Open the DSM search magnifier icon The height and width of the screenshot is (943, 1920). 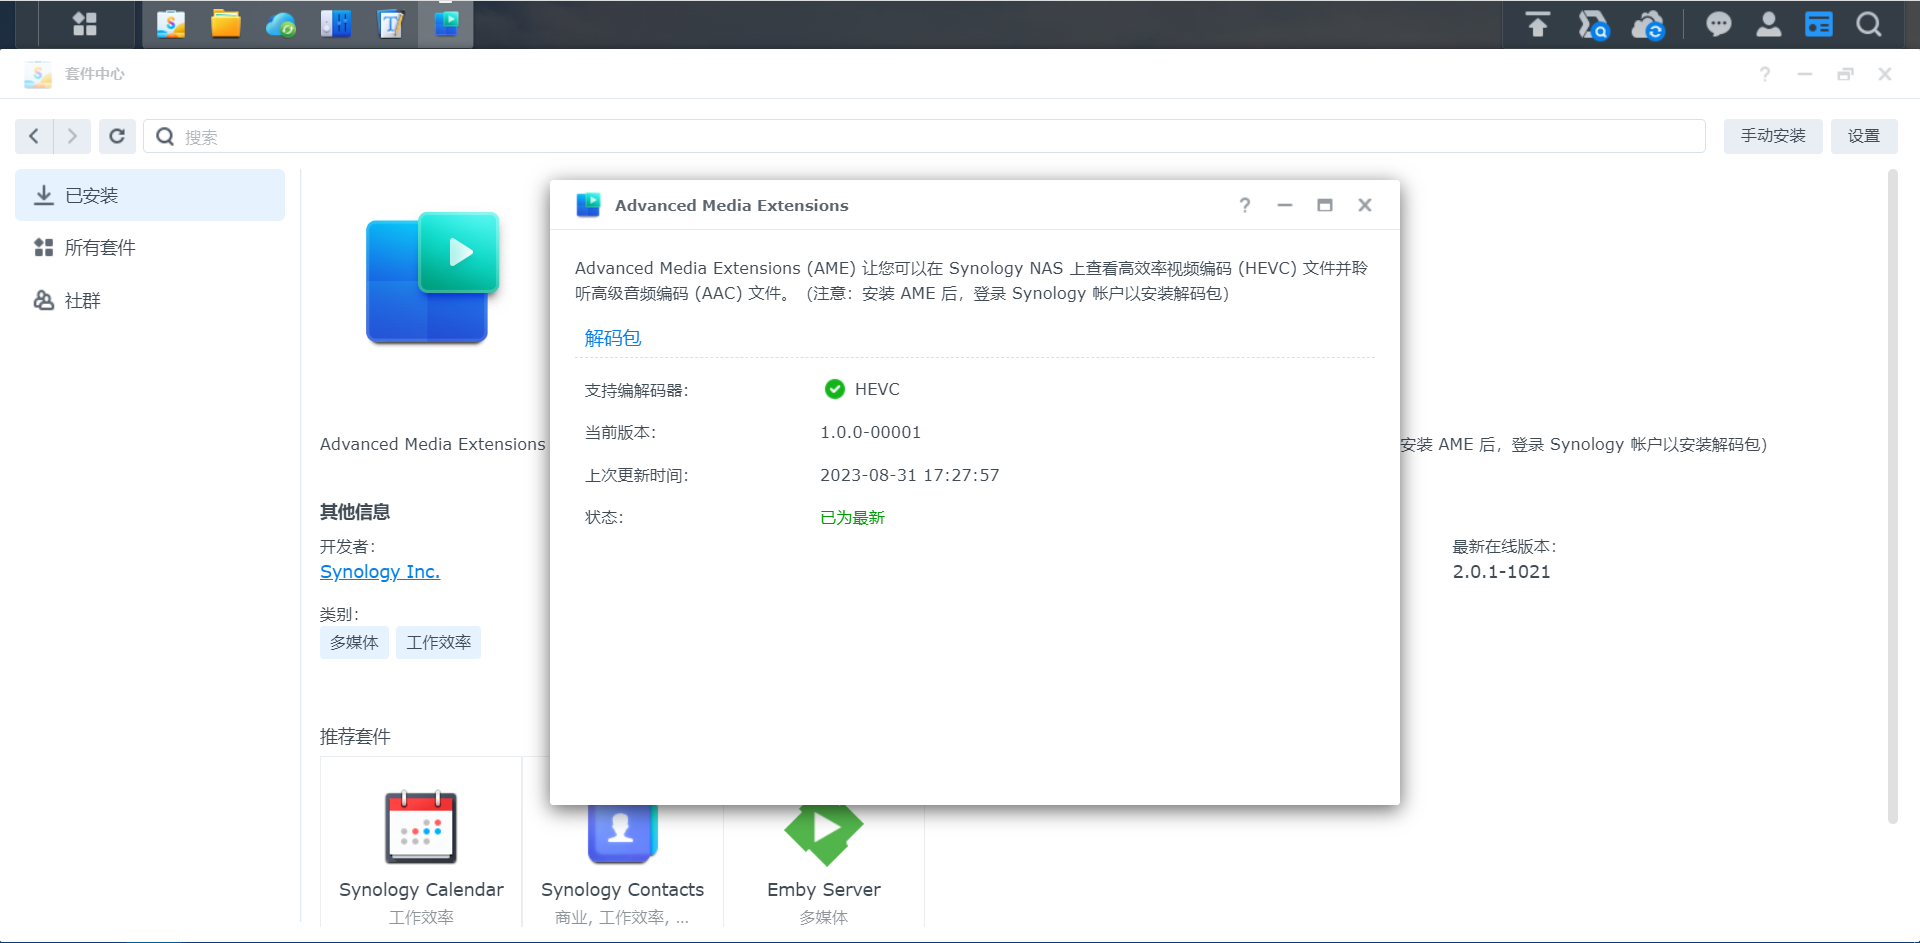(x=1869, y=24)
